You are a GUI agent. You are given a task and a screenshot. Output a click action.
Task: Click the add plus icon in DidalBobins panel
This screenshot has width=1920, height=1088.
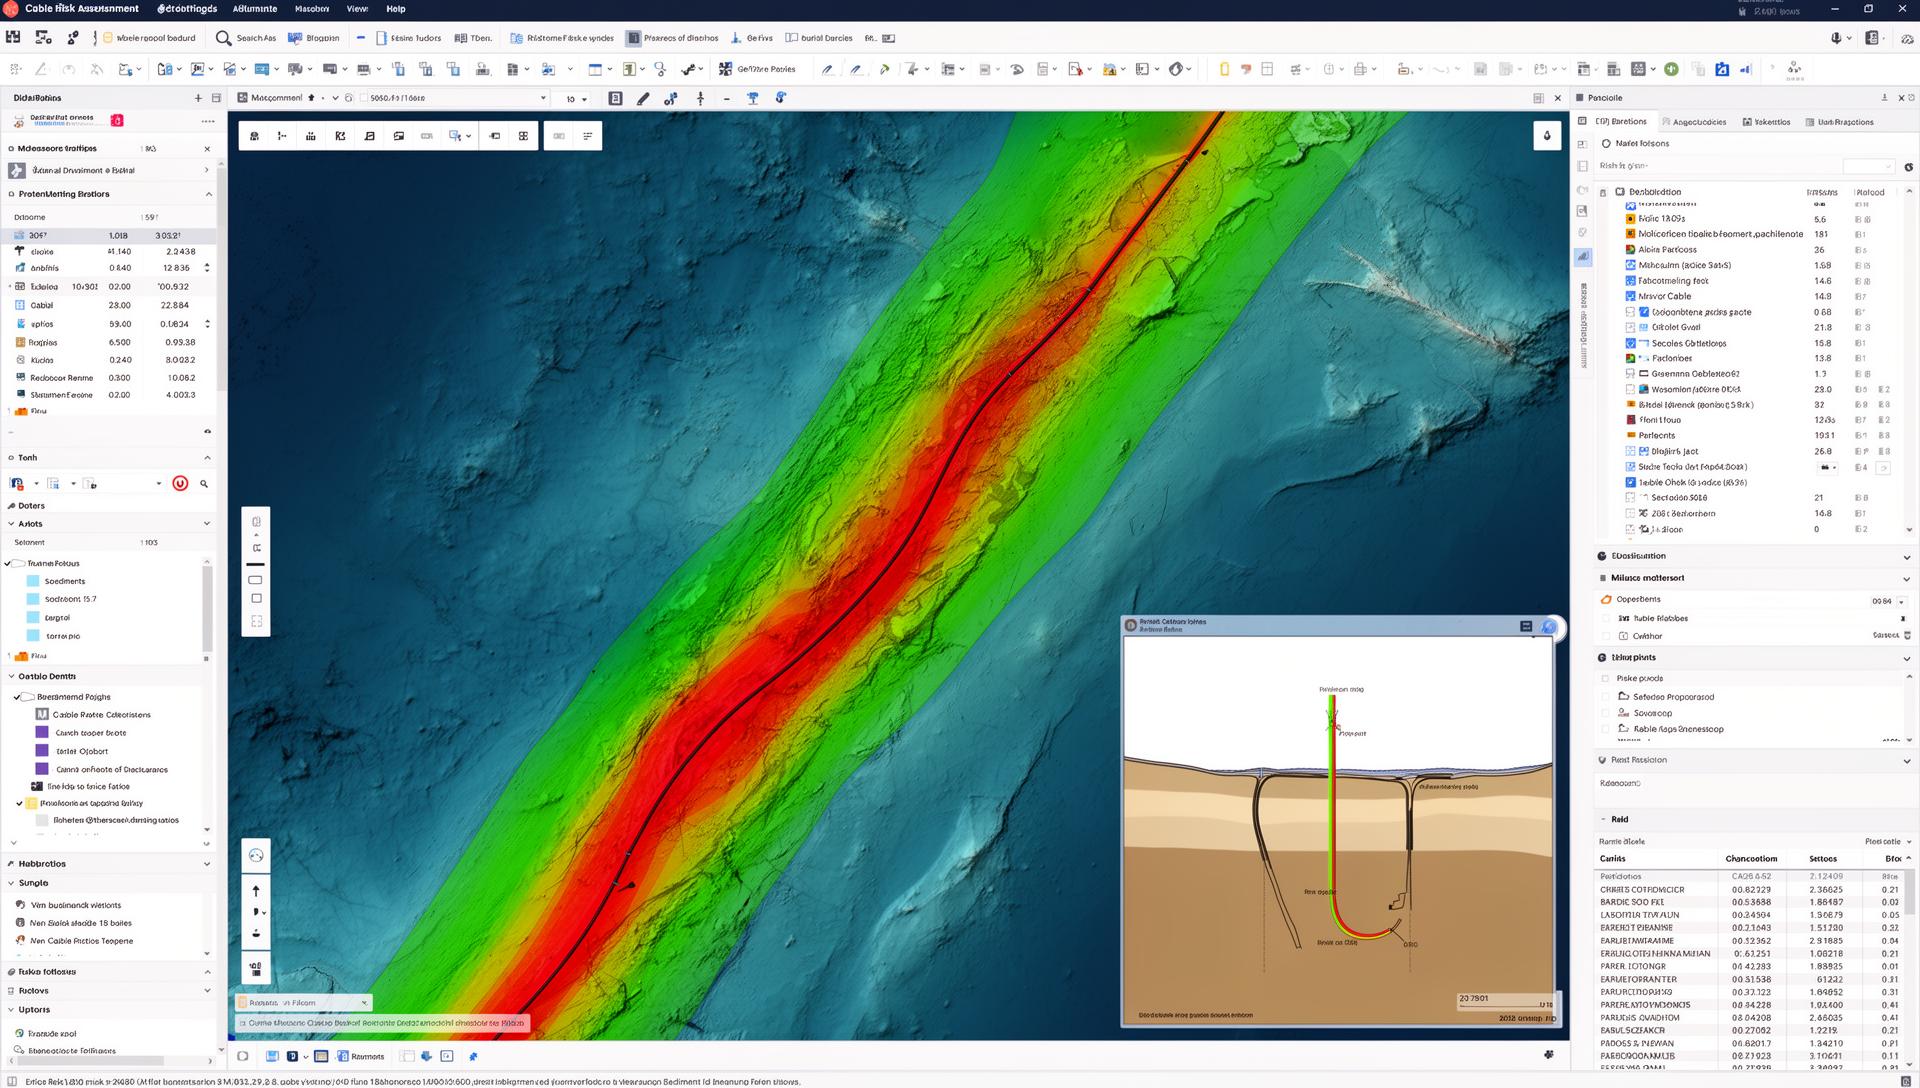pos(198,98)
